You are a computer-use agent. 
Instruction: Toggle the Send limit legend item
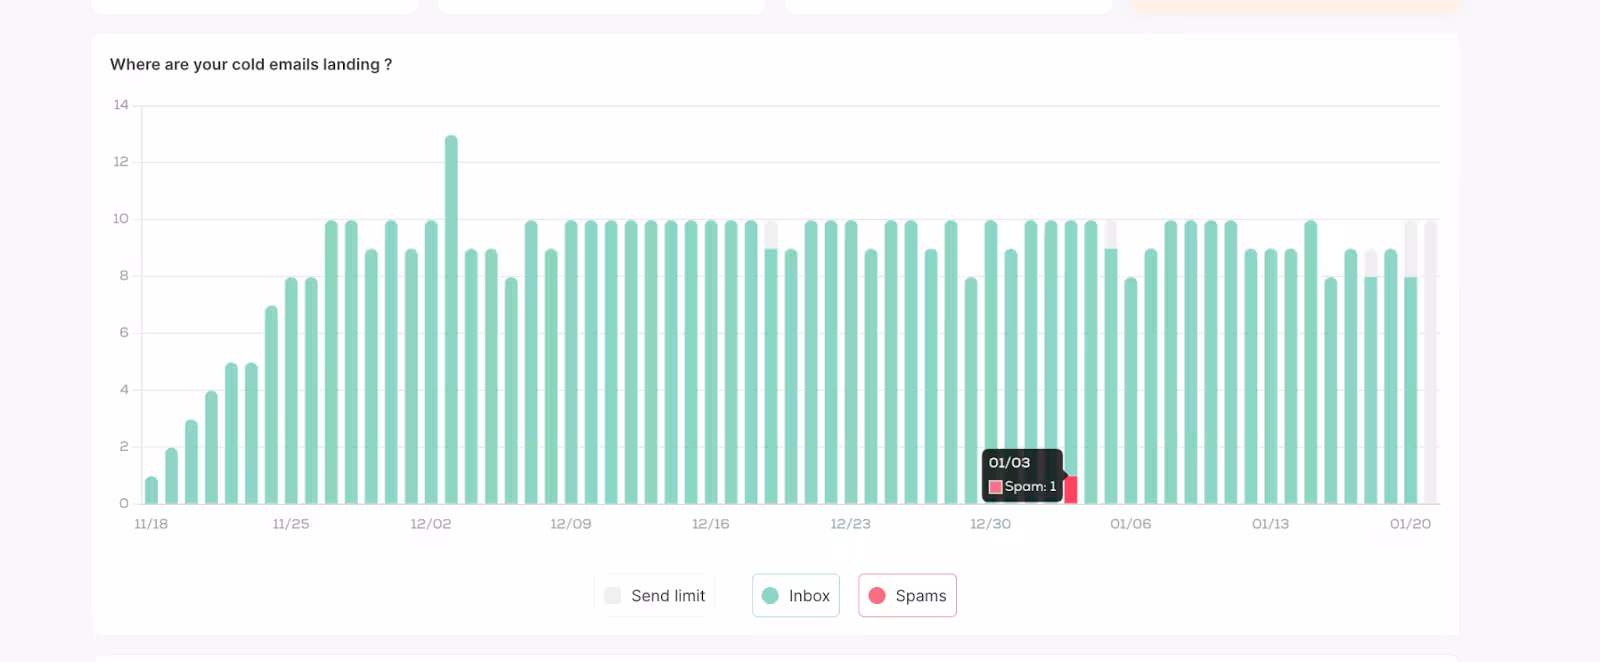[656, 596]
